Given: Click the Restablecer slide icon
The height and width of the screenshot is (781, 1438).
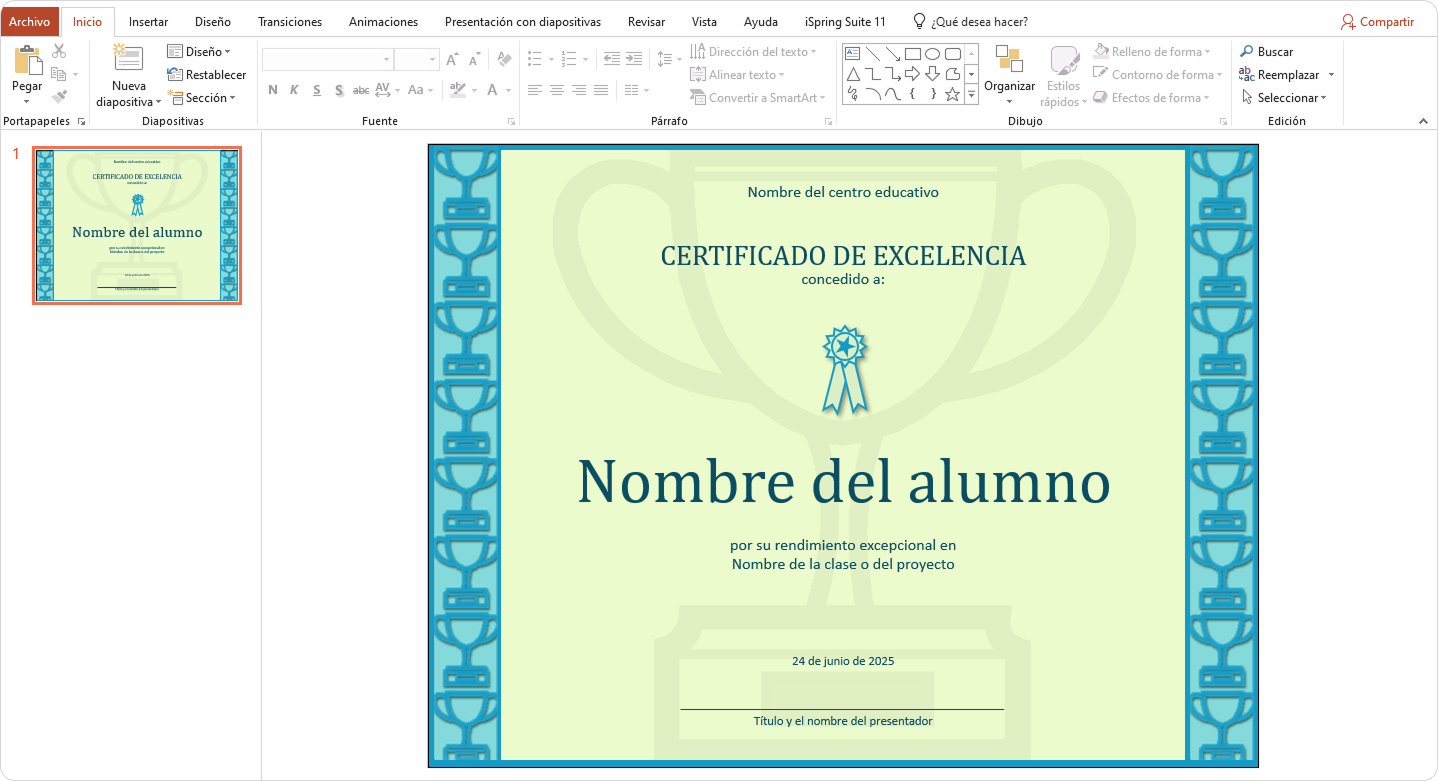Looking at the screenshot, I should [x=206, y=75].
